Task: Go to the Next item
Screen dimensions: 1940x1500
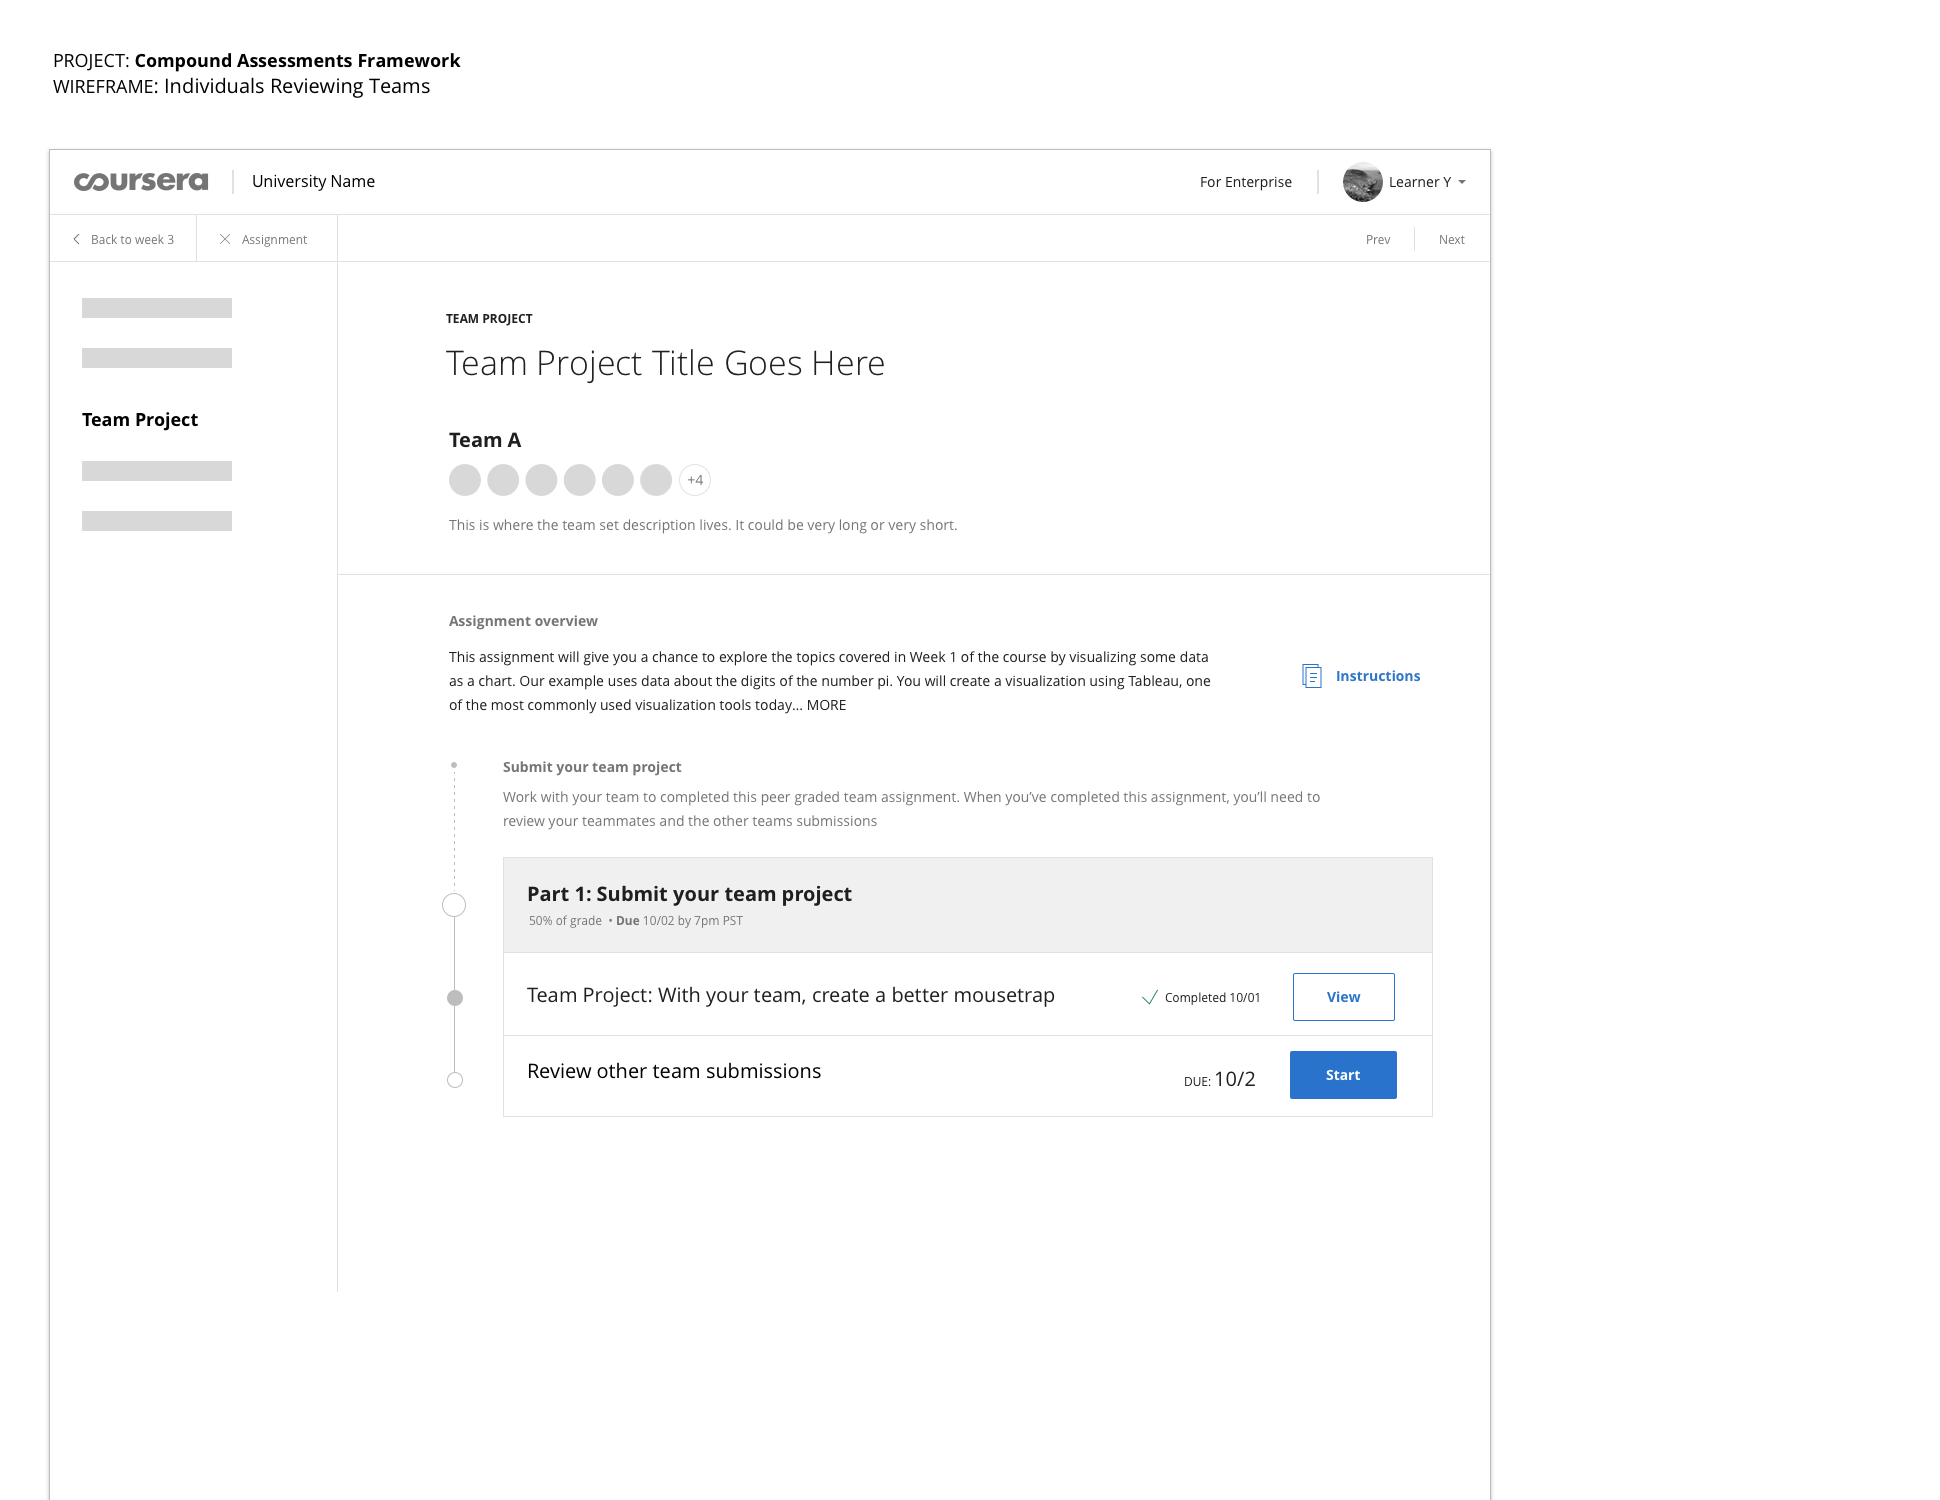Action: point(1452,239)
